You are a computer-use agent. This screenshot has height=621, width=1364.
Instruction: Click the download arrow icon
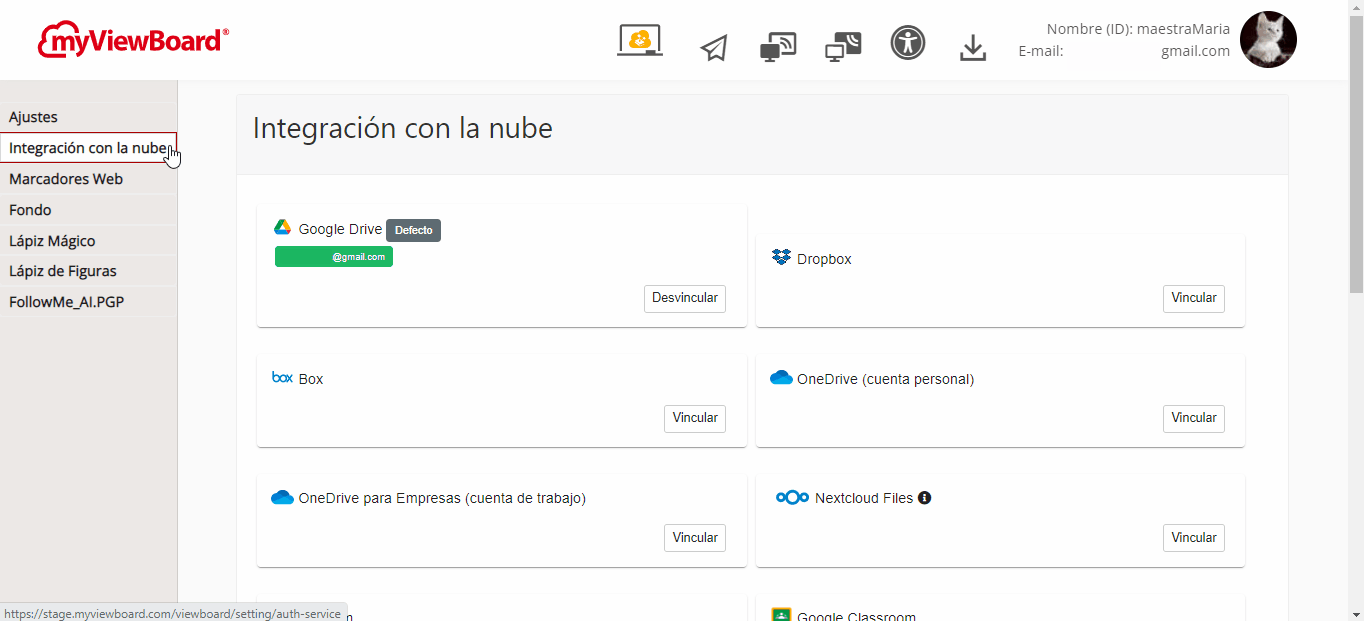pos(973,48)
